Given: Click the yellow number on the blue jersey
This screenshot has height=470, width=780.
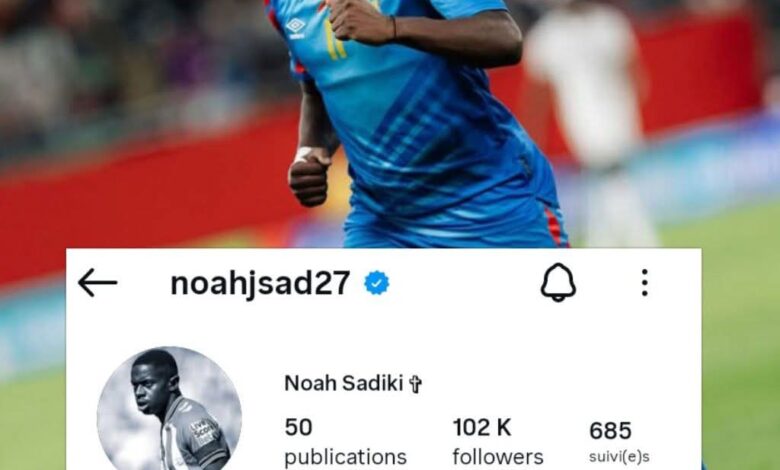Looking at the screenshot, I should [336, 42].
